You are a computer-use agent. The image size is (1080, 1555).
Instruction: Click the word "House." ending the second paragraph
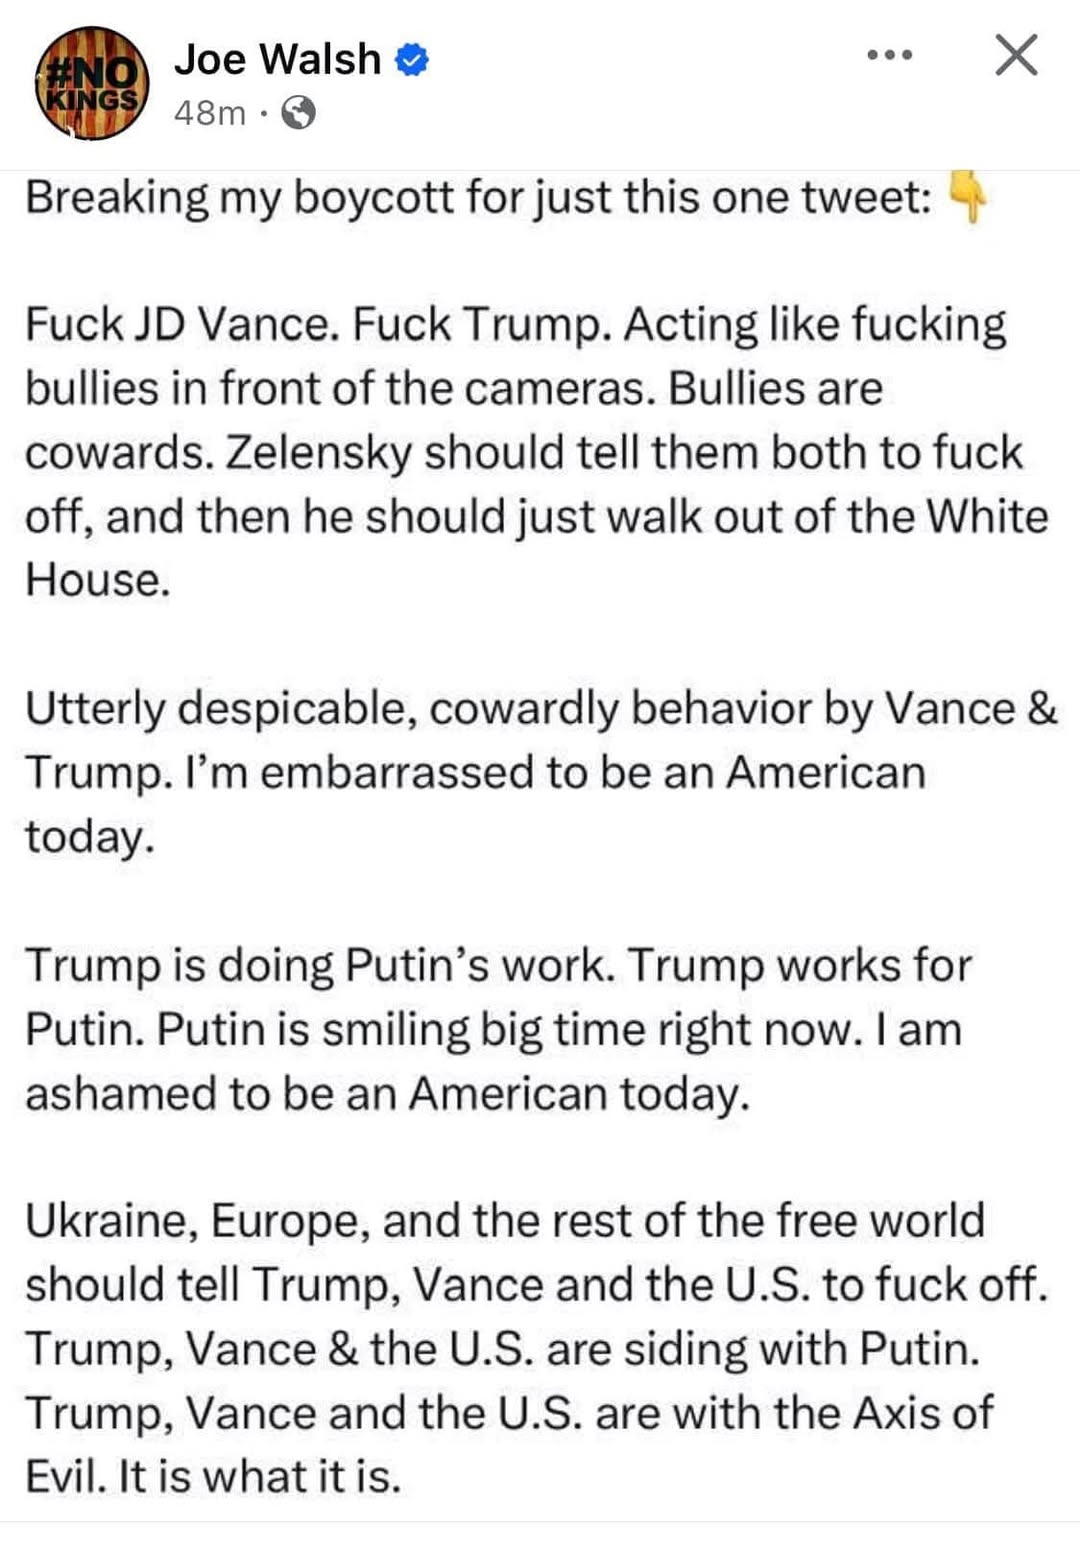point(97,580)
